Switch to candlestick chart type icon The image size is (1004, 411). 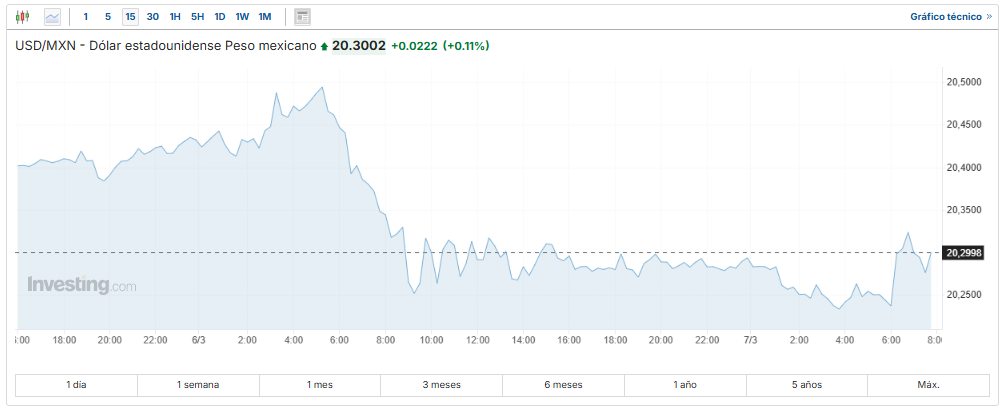[x=22, y=17]
